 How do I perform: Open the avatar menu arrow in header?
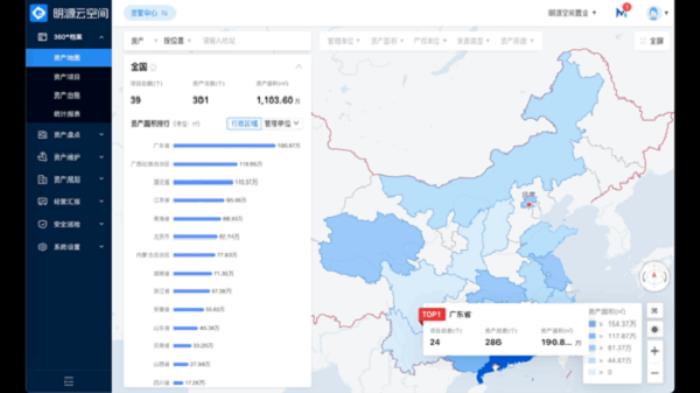pos(666,13)
